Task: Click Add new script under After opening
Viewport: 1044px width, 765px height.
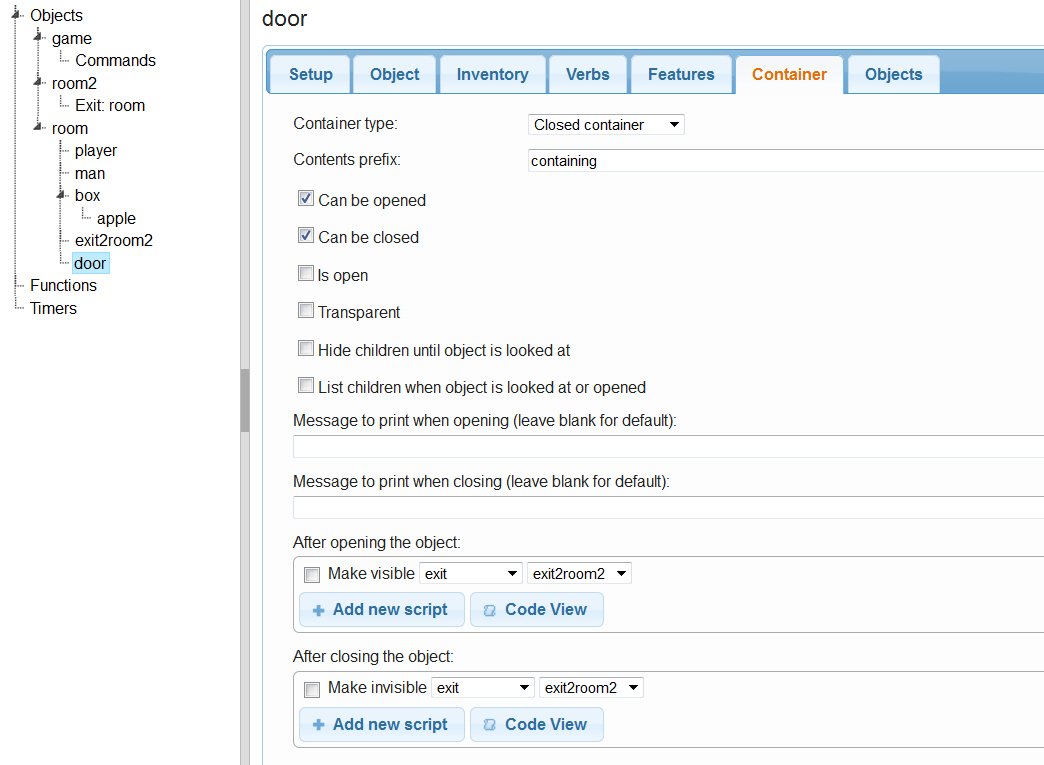Action: click(381, 609)
